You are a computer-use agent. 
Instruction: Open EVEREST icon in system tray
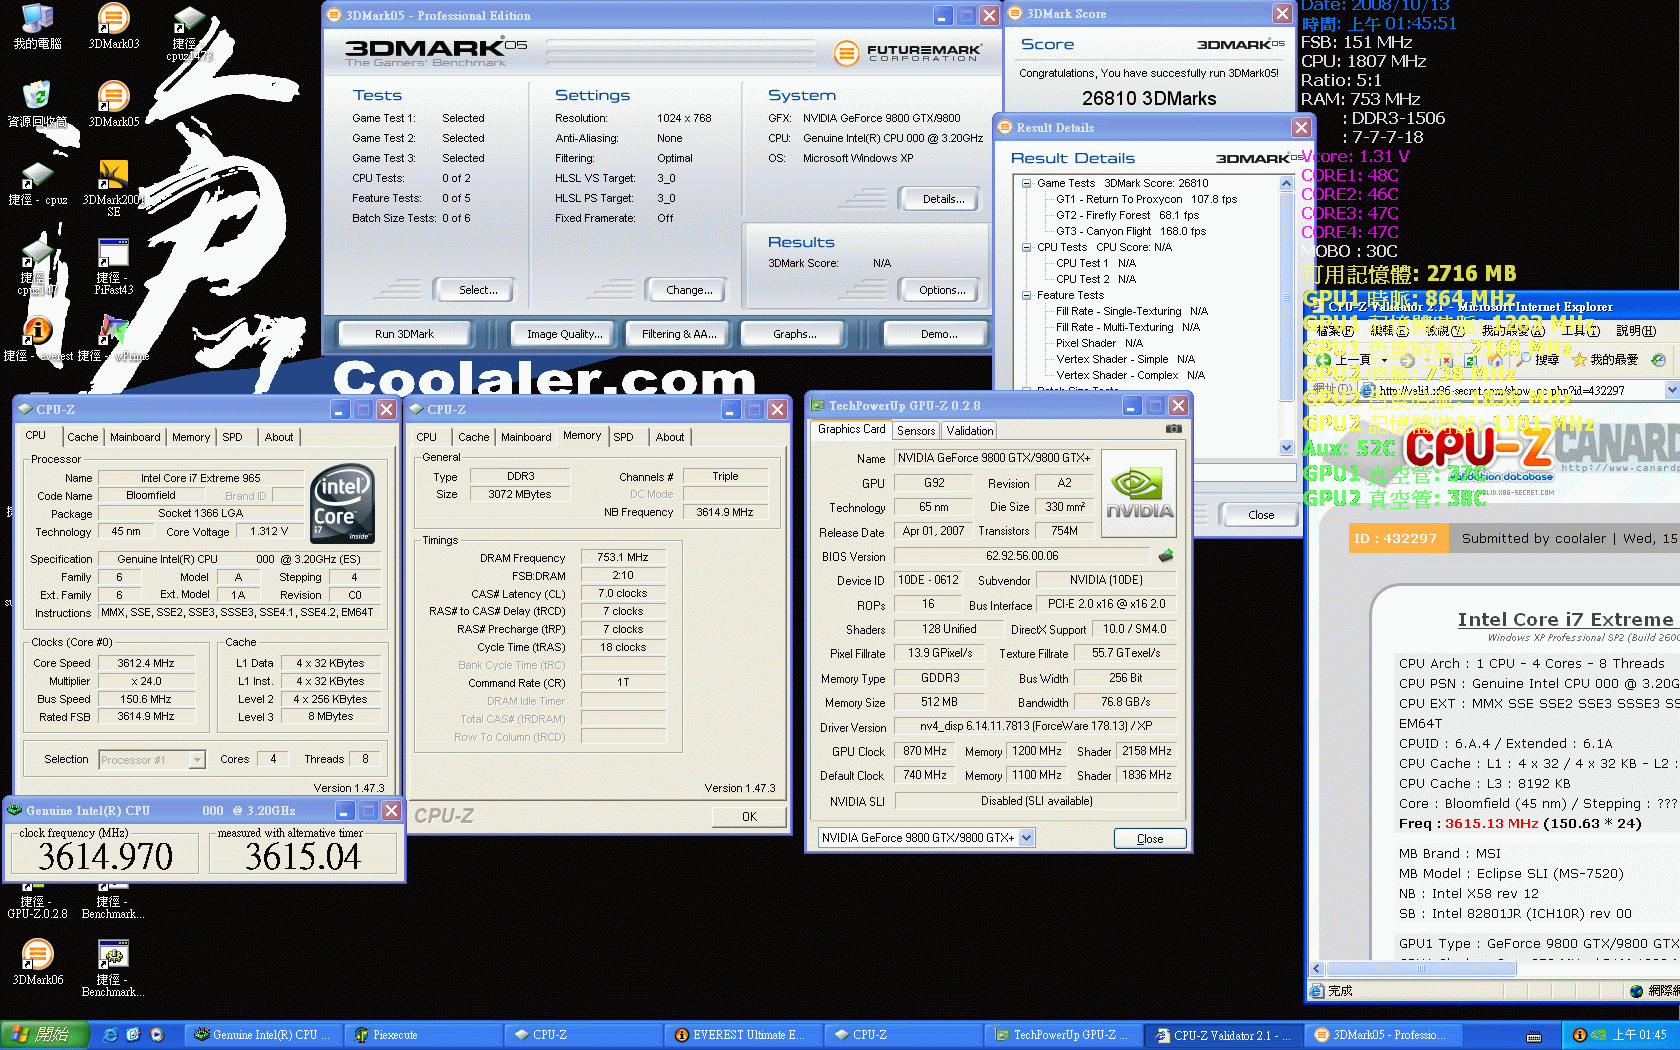(1579, 1035)
